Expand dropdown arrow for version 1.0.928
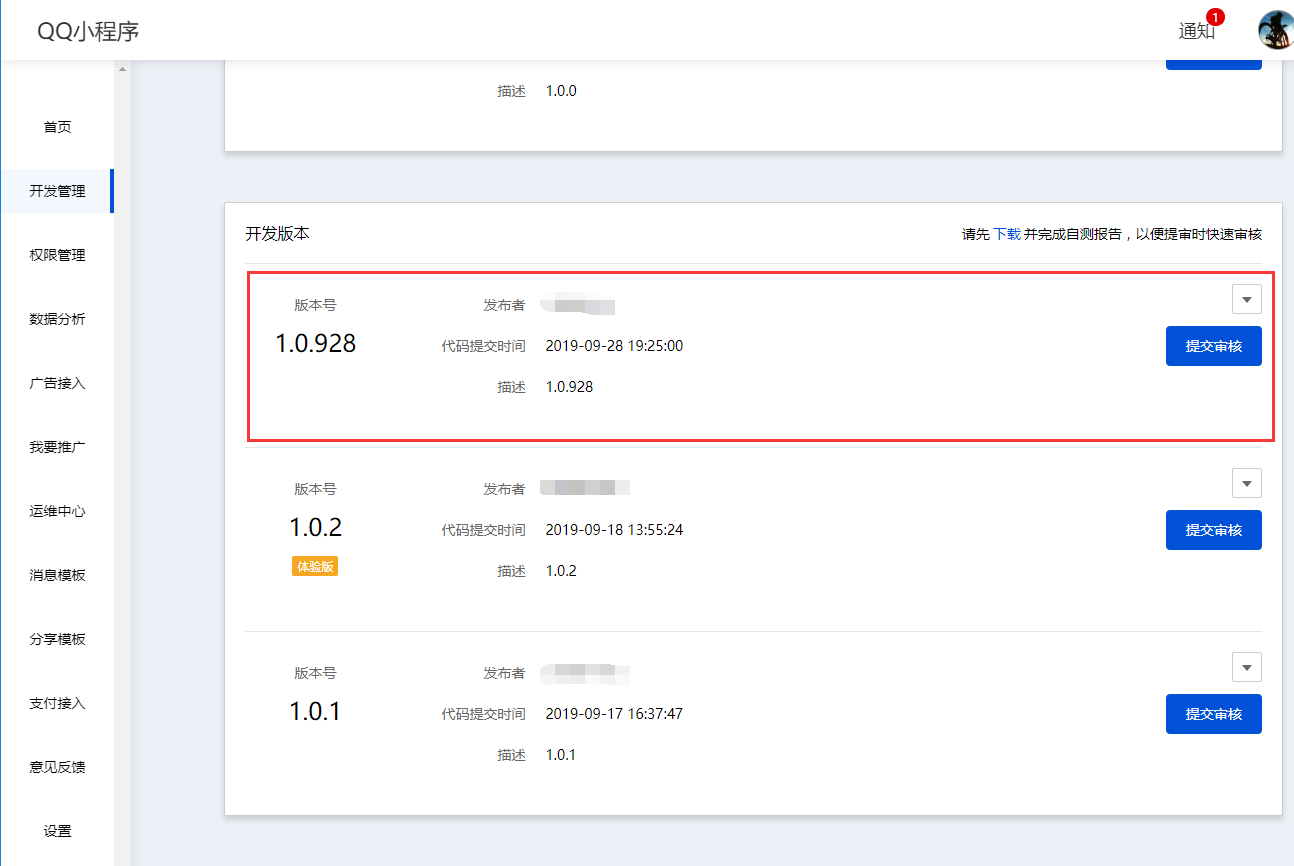The width and height of the screenshot is (1294, 866). point(1246,299)
